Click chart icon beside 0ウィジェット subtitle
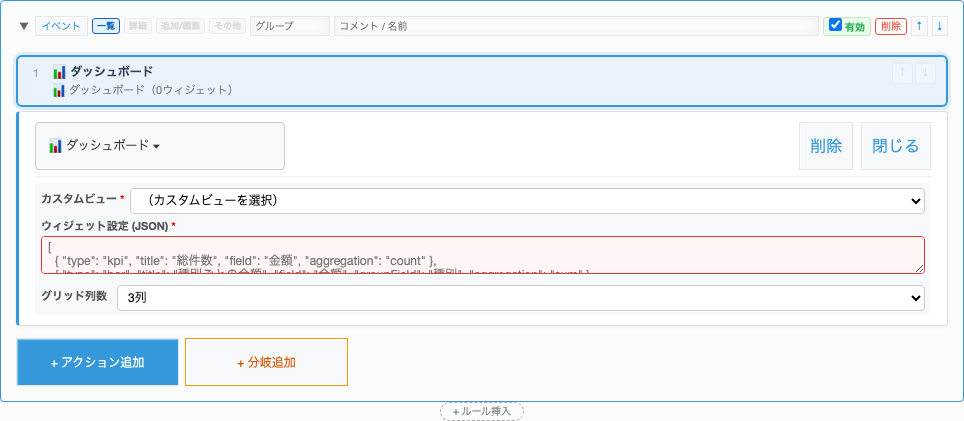 click(59, 90)
